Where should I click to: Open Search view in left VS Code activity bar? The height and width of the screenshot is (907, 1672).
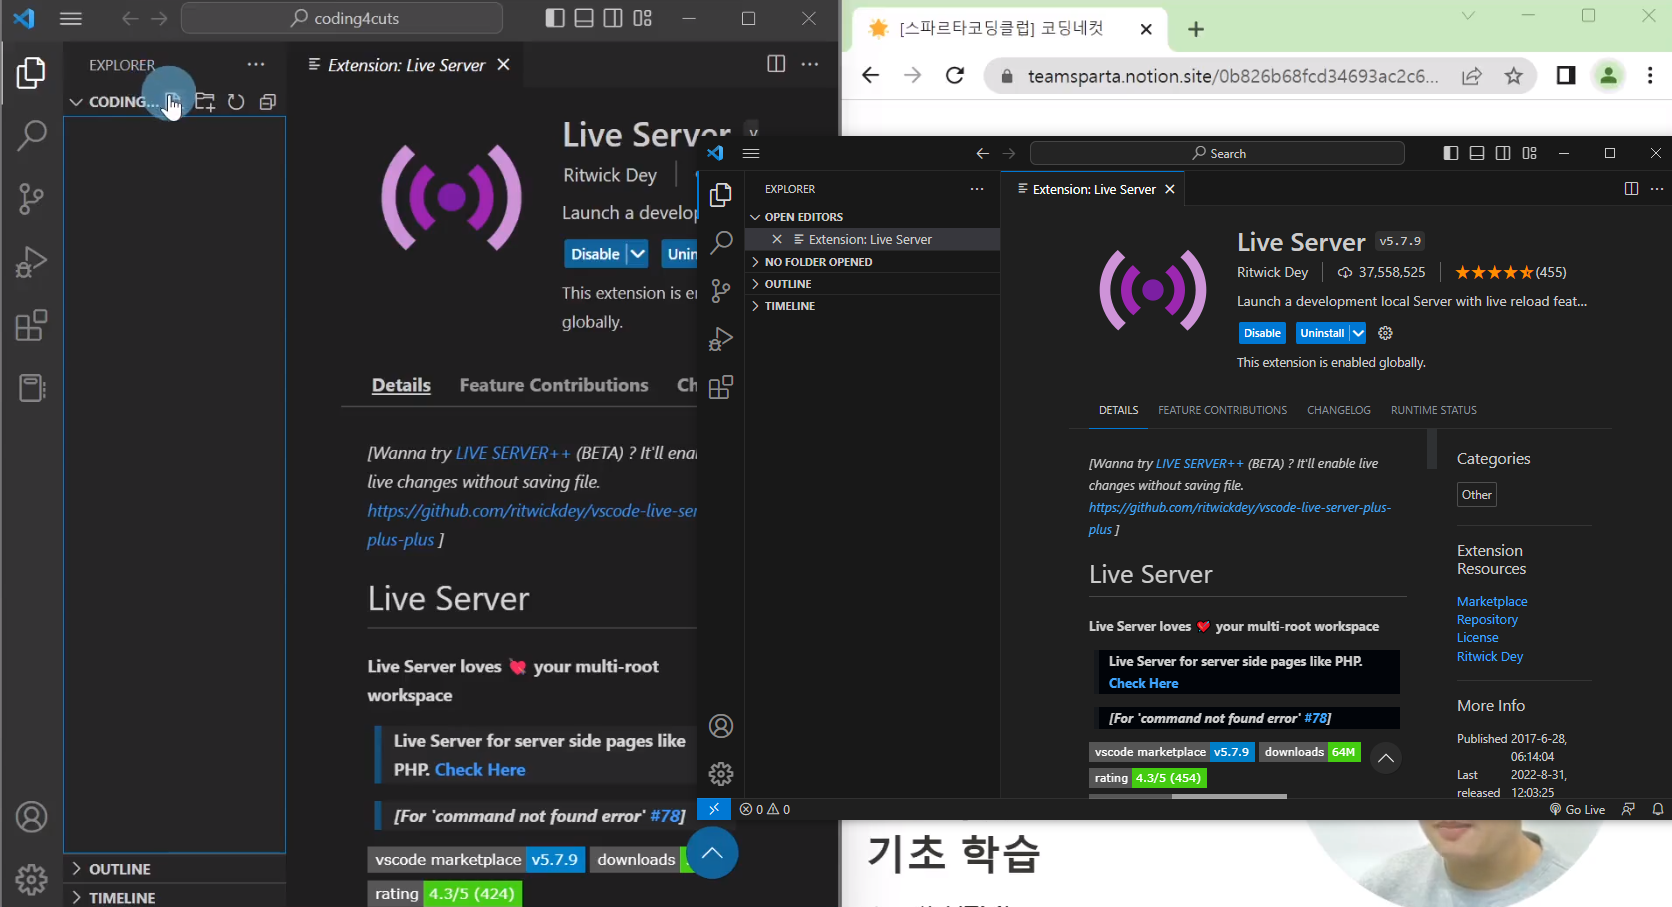coord(32,135)
